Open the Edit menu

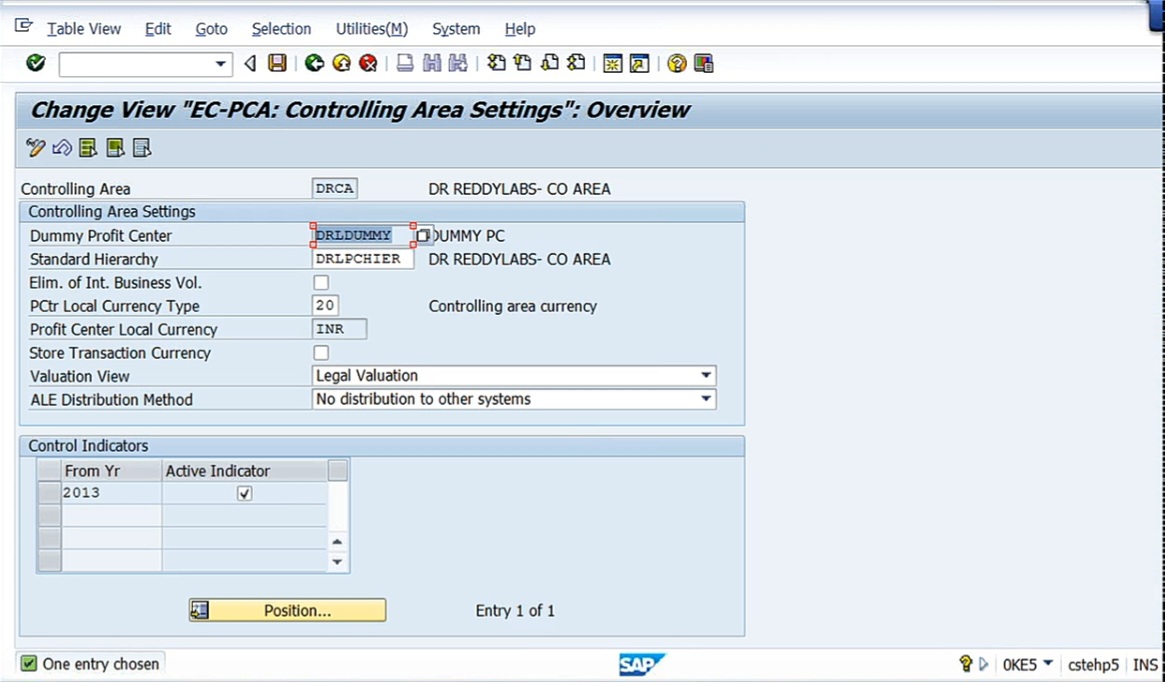[158, 29]
